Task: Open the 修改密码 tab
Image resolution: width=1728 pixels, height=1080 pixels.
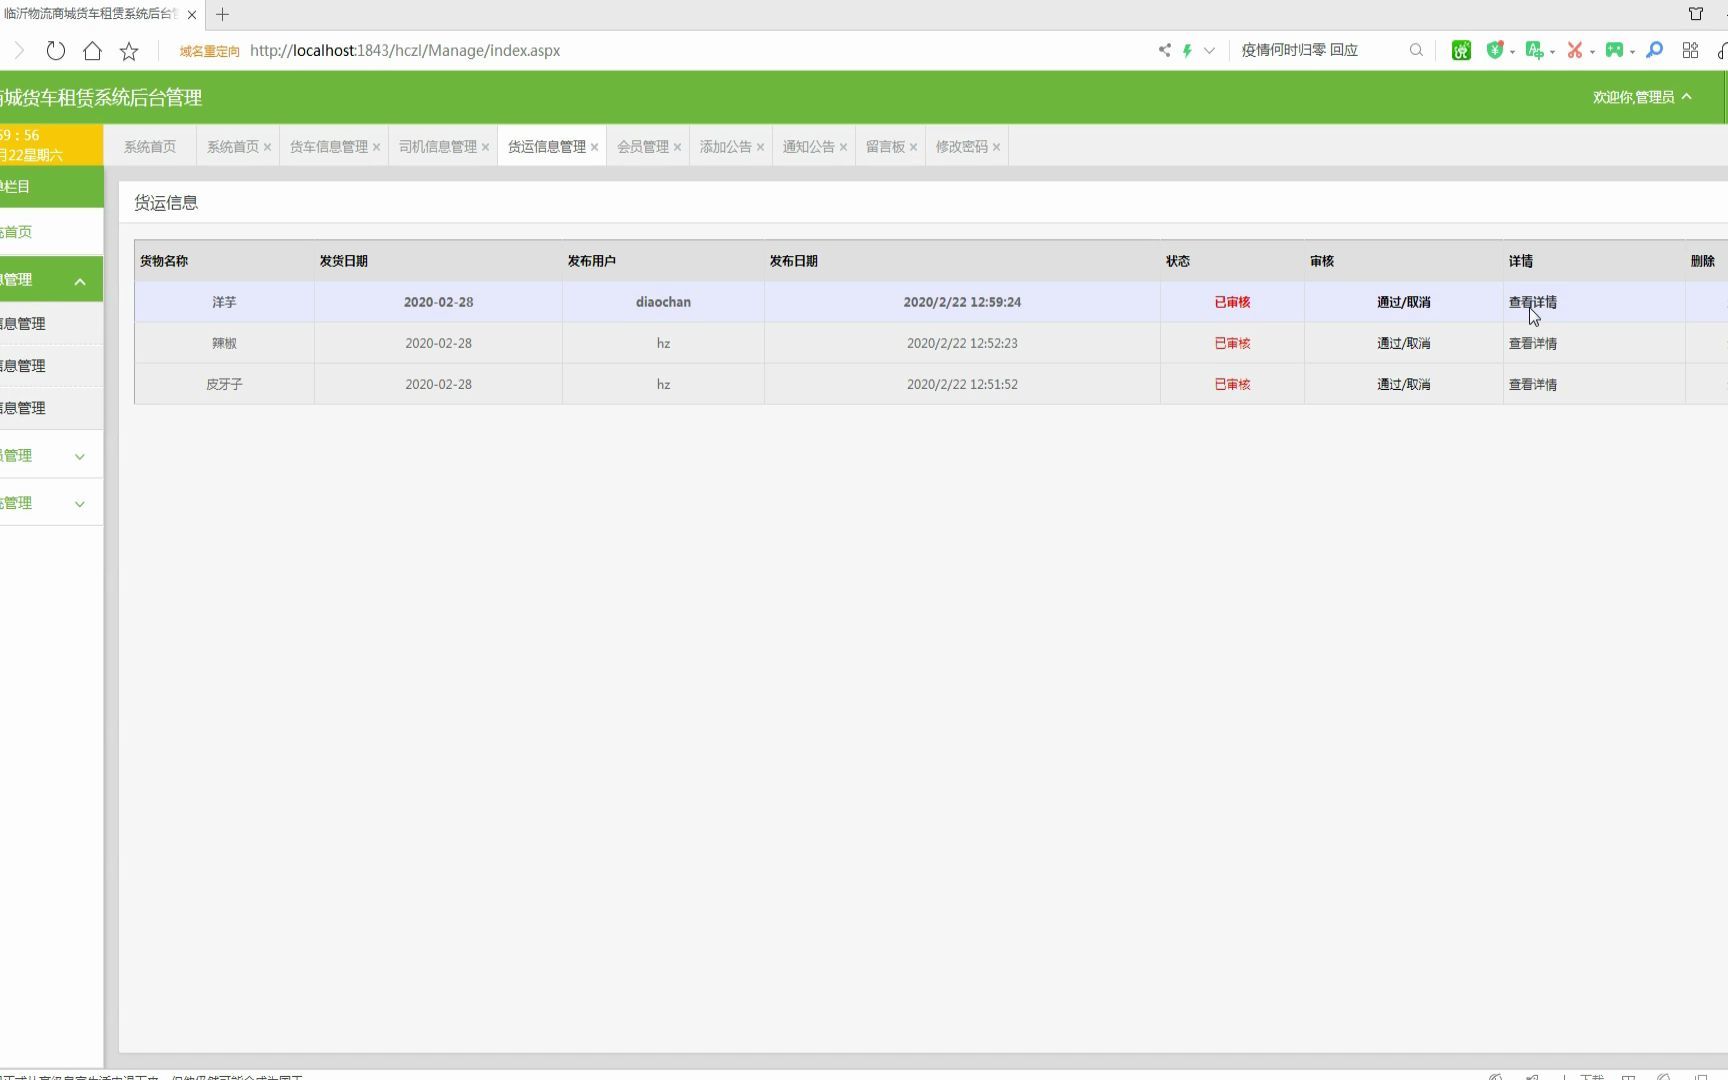Action: pos(962,146)
